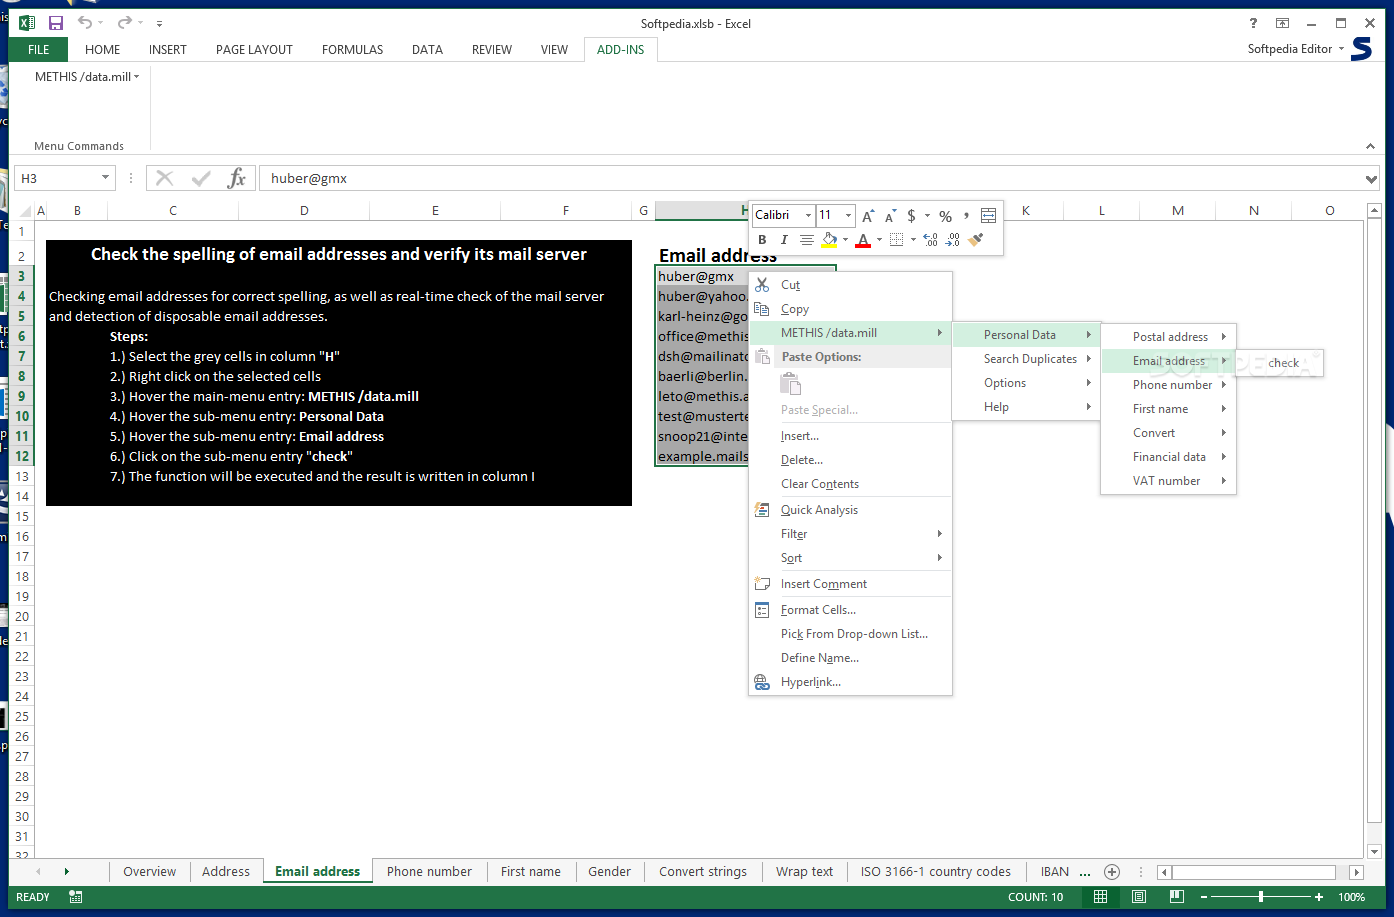Open fill color dropdown arrow

845,240
